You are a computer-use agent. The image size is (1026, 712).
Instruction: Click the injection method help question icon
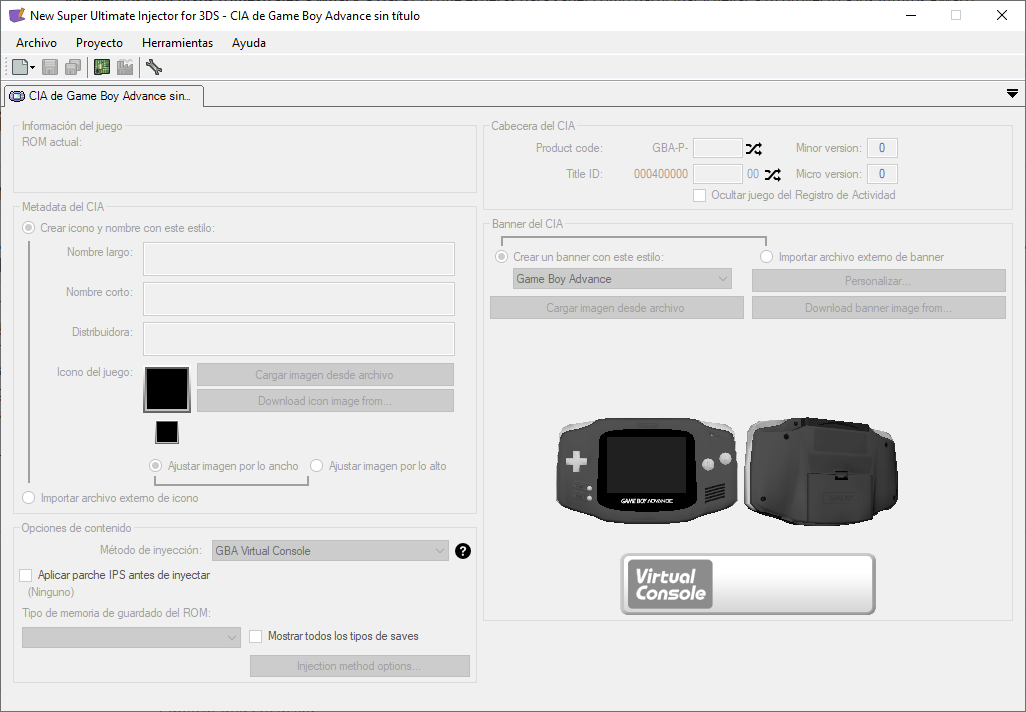pos(462,551)
